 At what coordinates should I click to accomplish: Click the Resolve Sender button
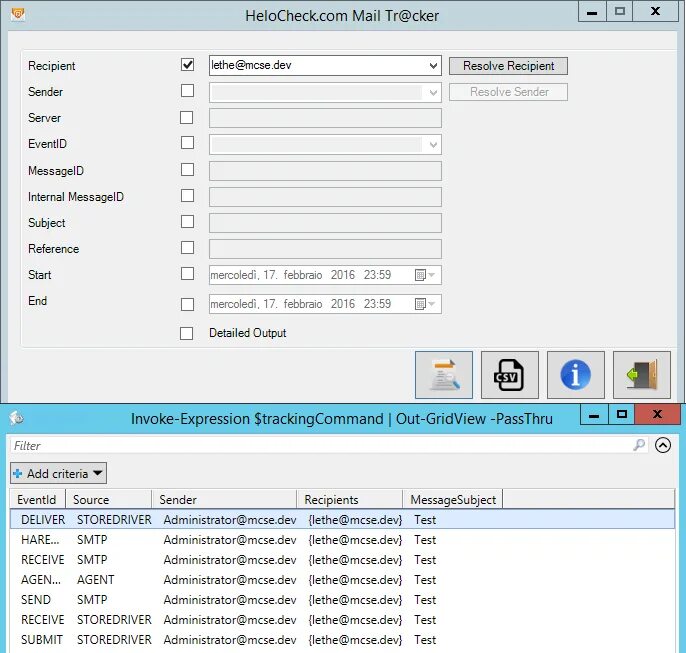click(x=508, y=92)
